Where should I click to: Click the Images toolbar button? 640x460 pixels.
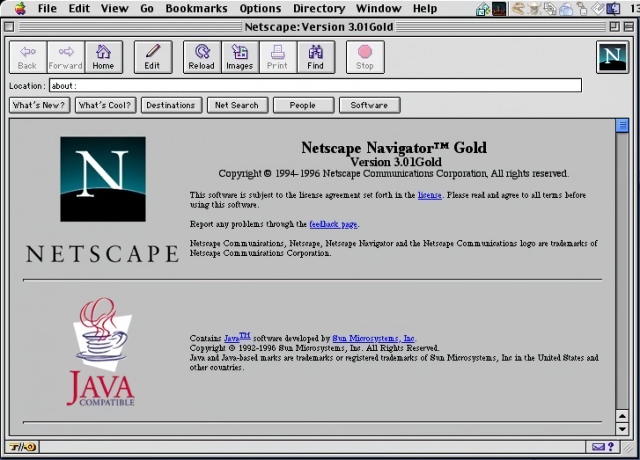click(239, 57)
